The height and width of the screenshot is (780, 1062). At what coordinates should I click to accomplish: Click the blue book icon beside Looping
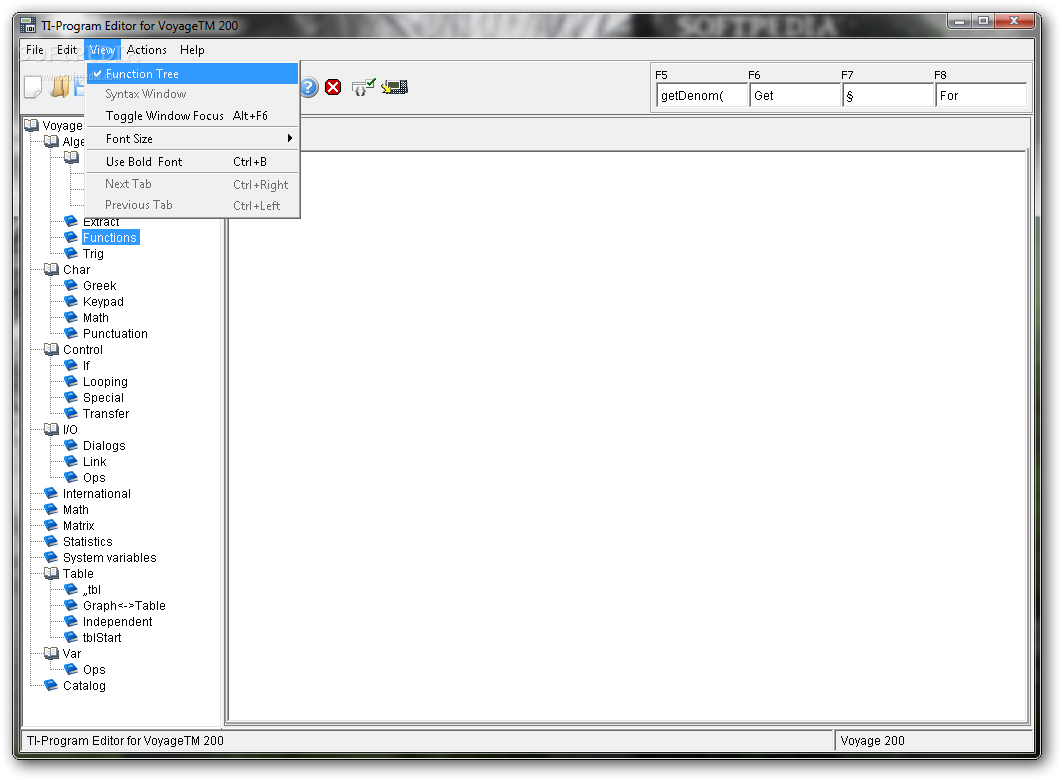(70, 381)
